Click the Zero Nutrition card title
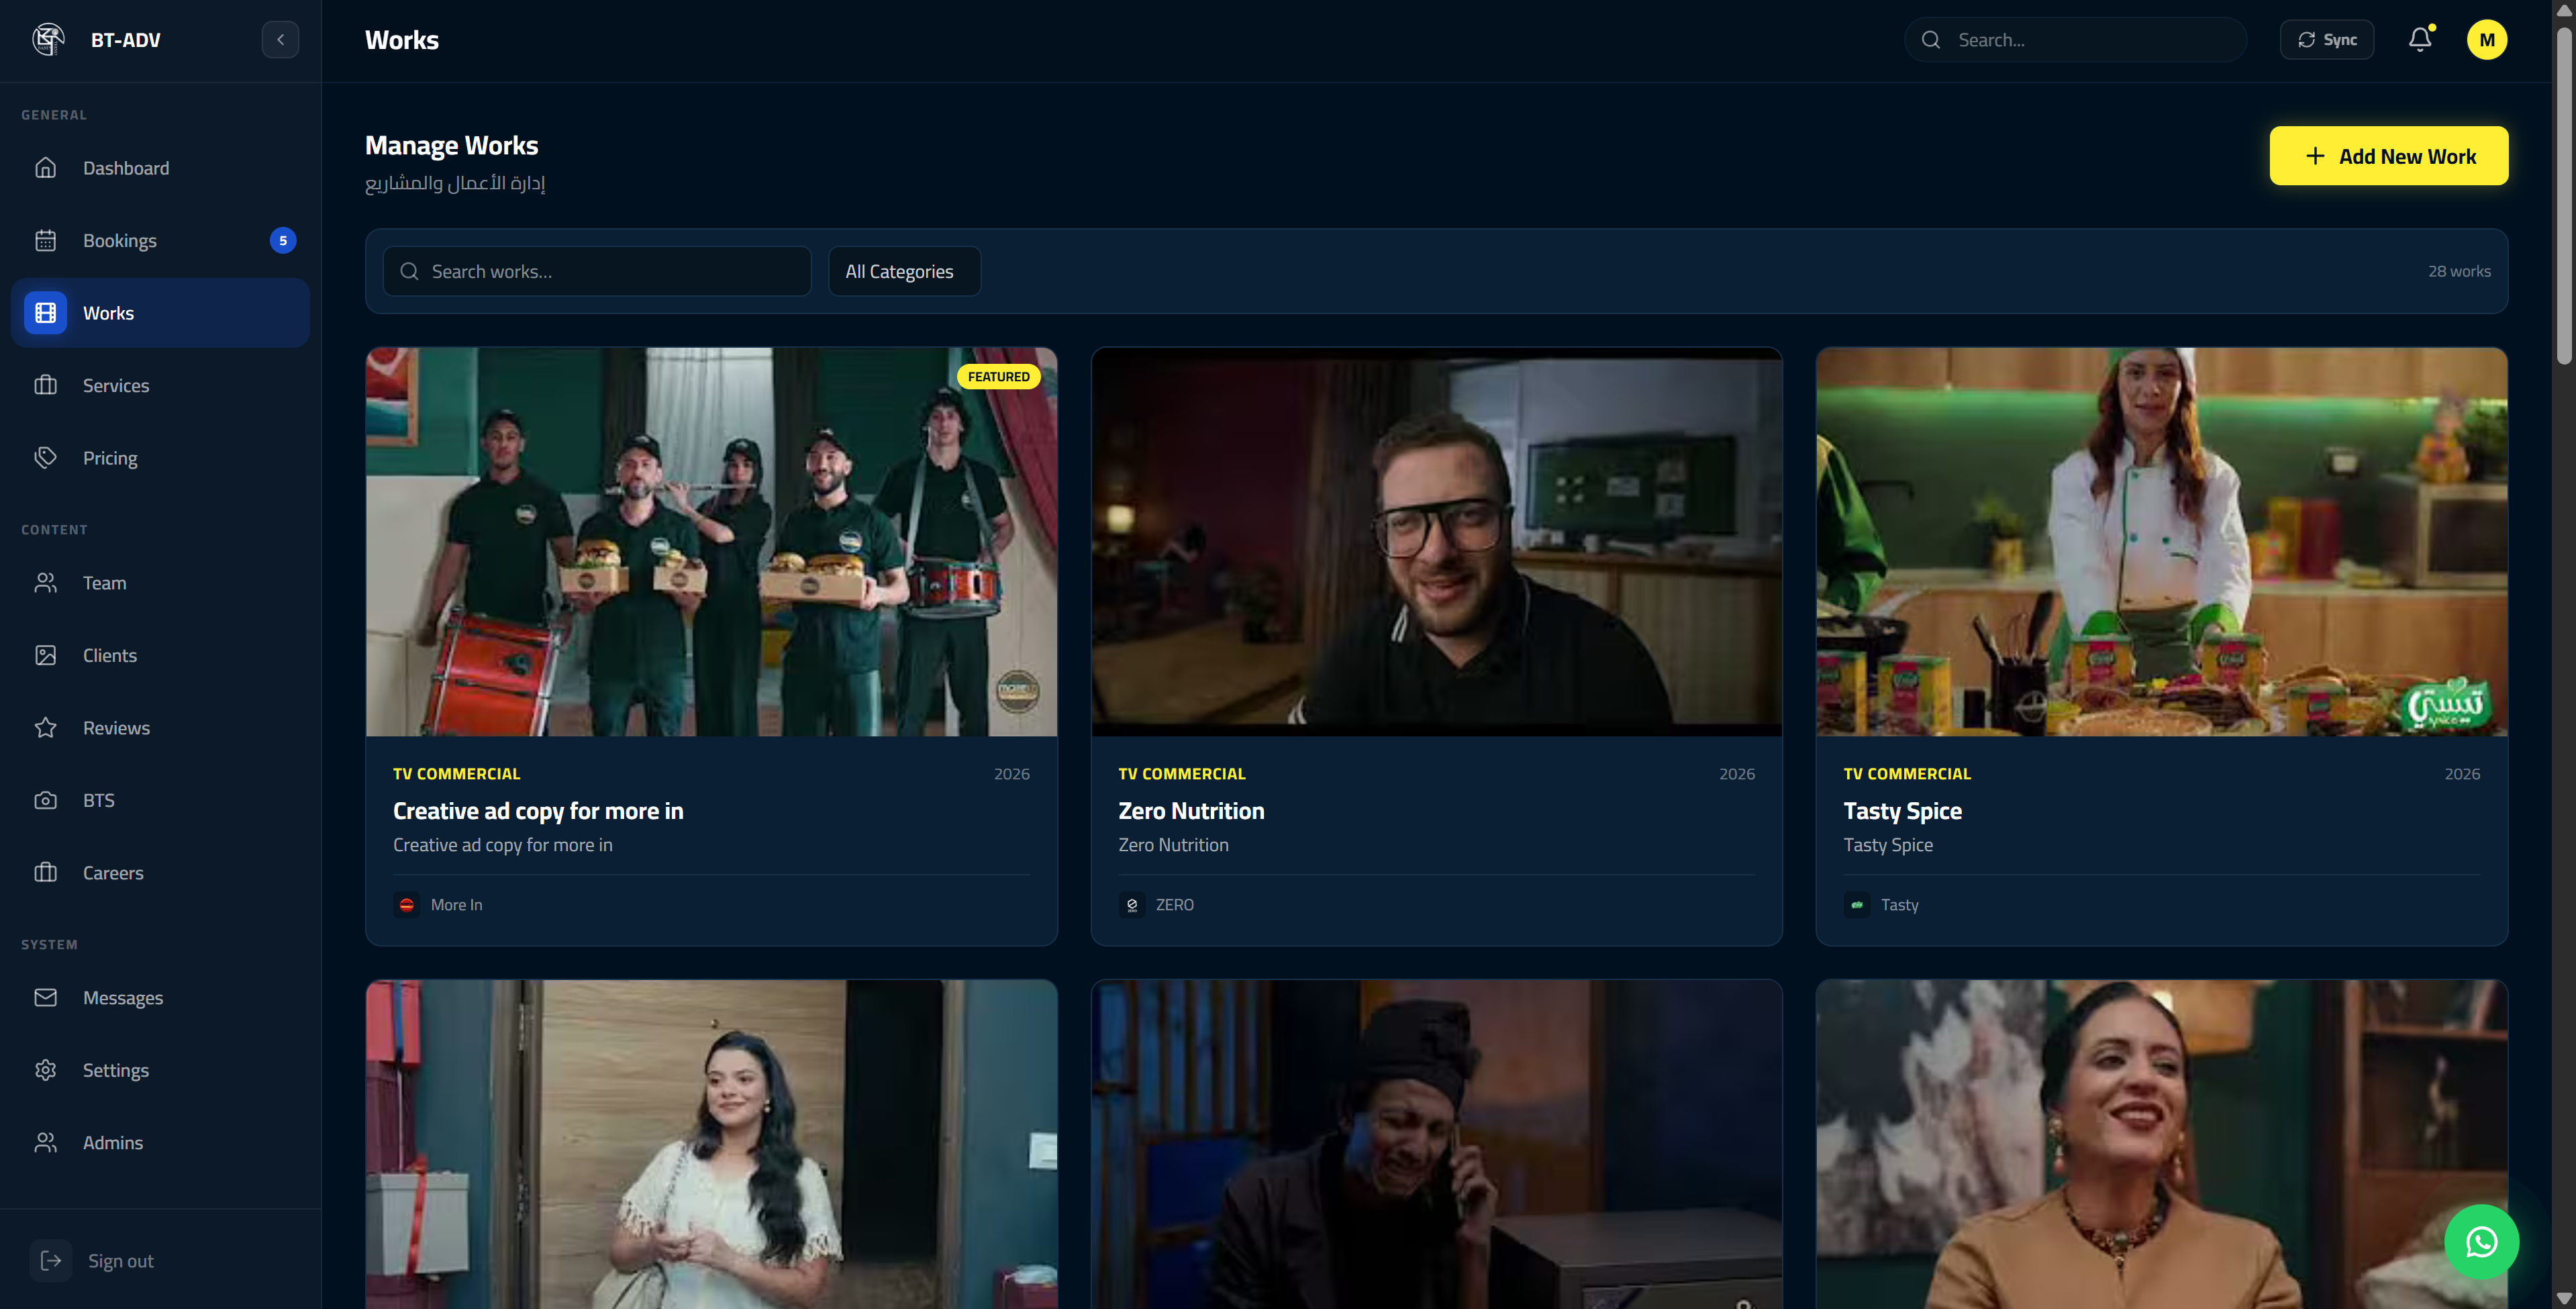 click(1191, 811)
